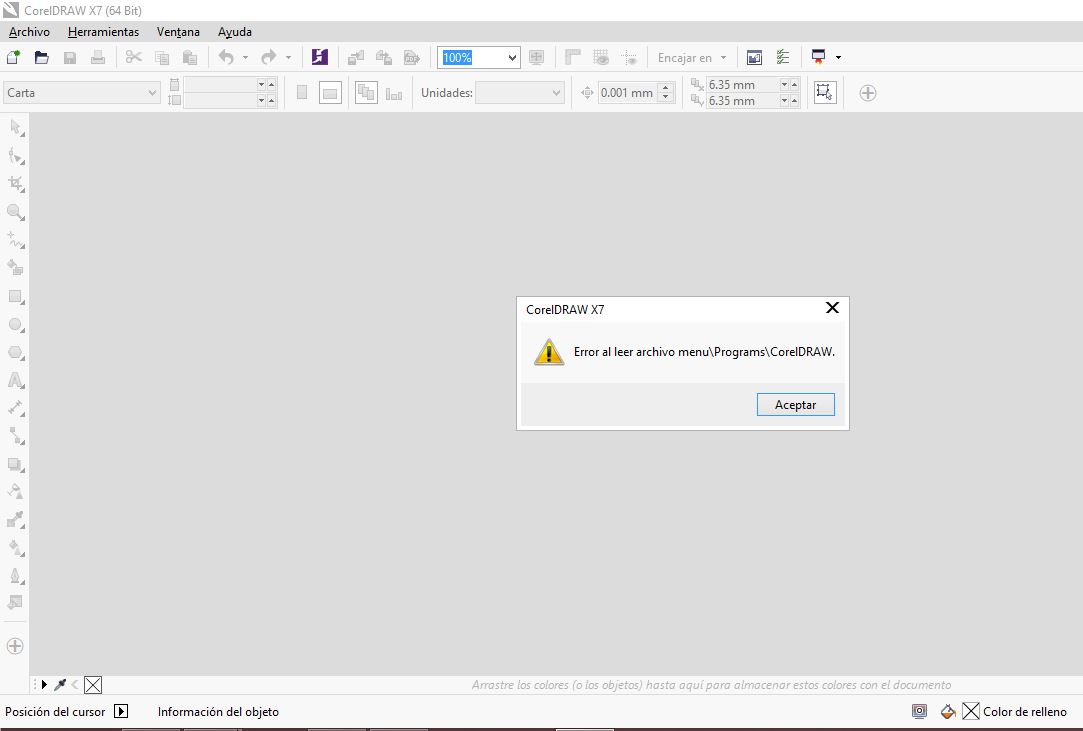
Task: Open the Archivo menu
Action: [x=29, y=32]
